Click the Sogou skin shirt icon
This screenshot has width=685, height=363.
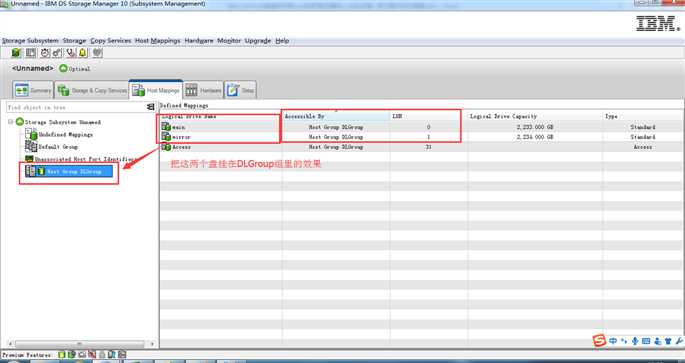[668, 341]
